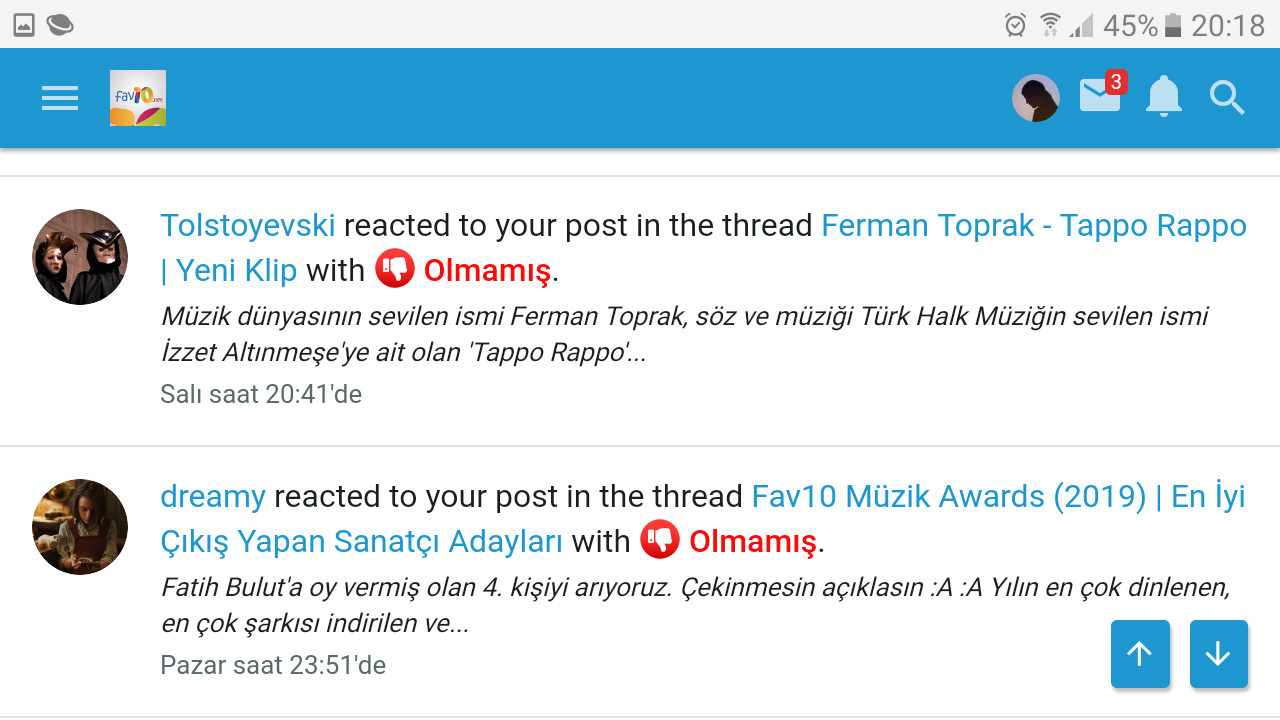Tap the Fav10 site logo
The width and height of the screenshot is (1280, 720).
138,98
